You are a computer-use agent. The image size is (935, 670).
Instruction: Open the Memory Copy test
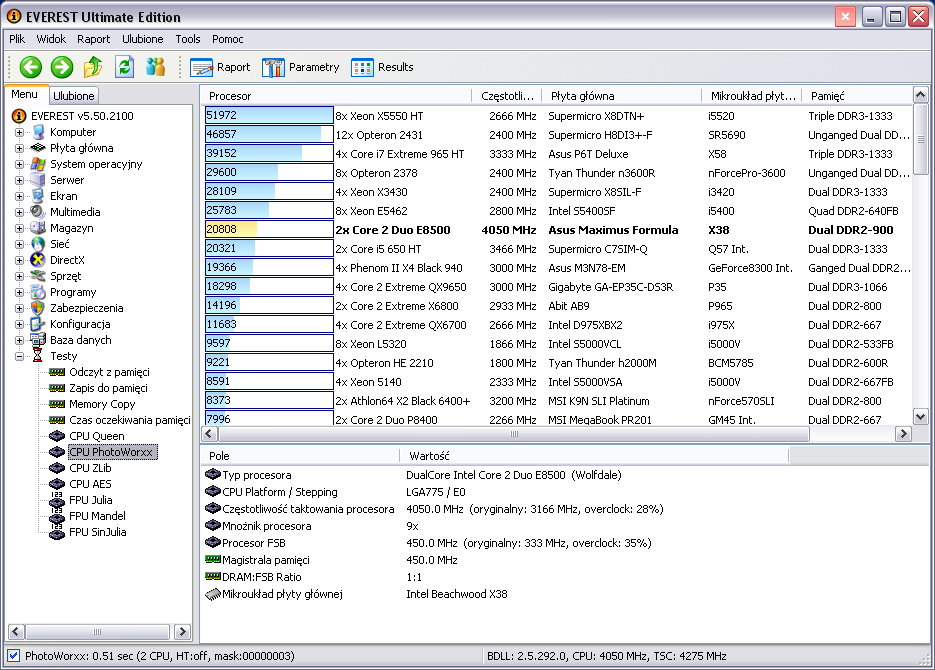click(x=101, y=404)
